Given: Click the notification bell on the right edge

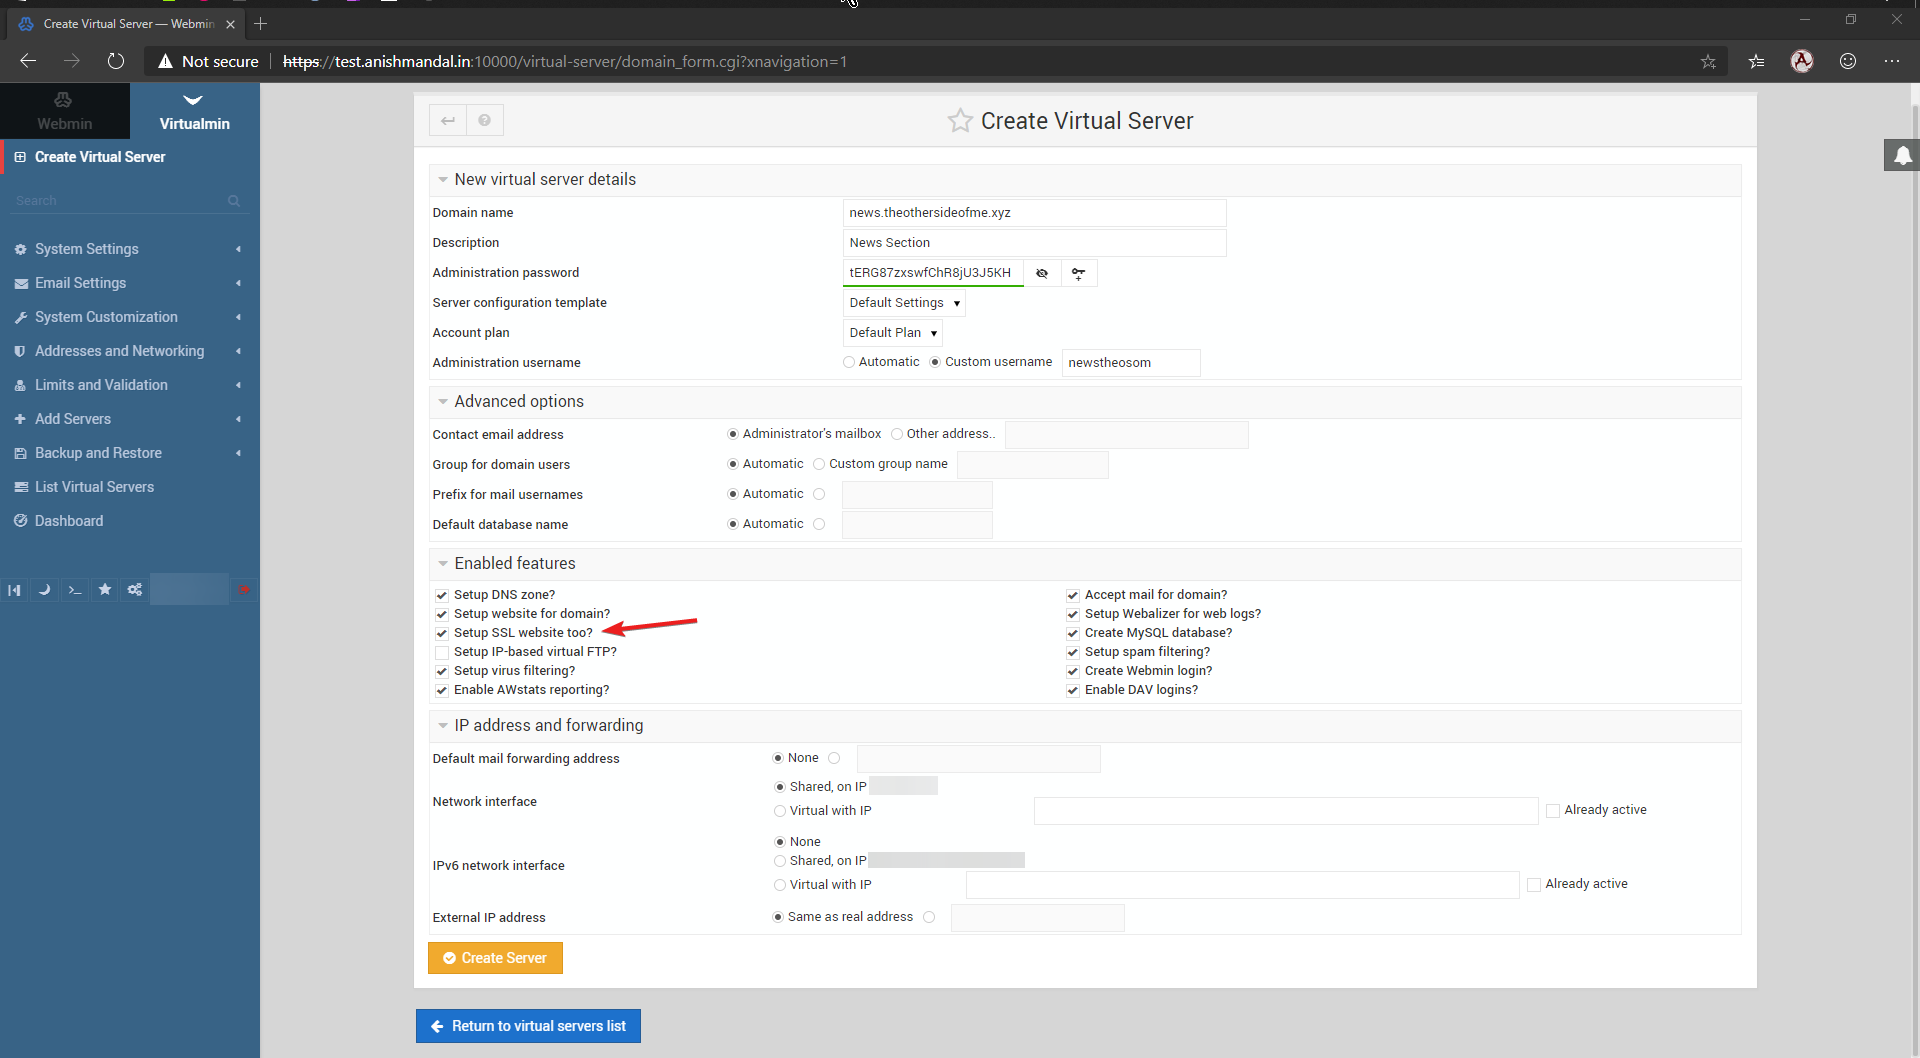Looking at the screenshot, I should point(1903,155).
